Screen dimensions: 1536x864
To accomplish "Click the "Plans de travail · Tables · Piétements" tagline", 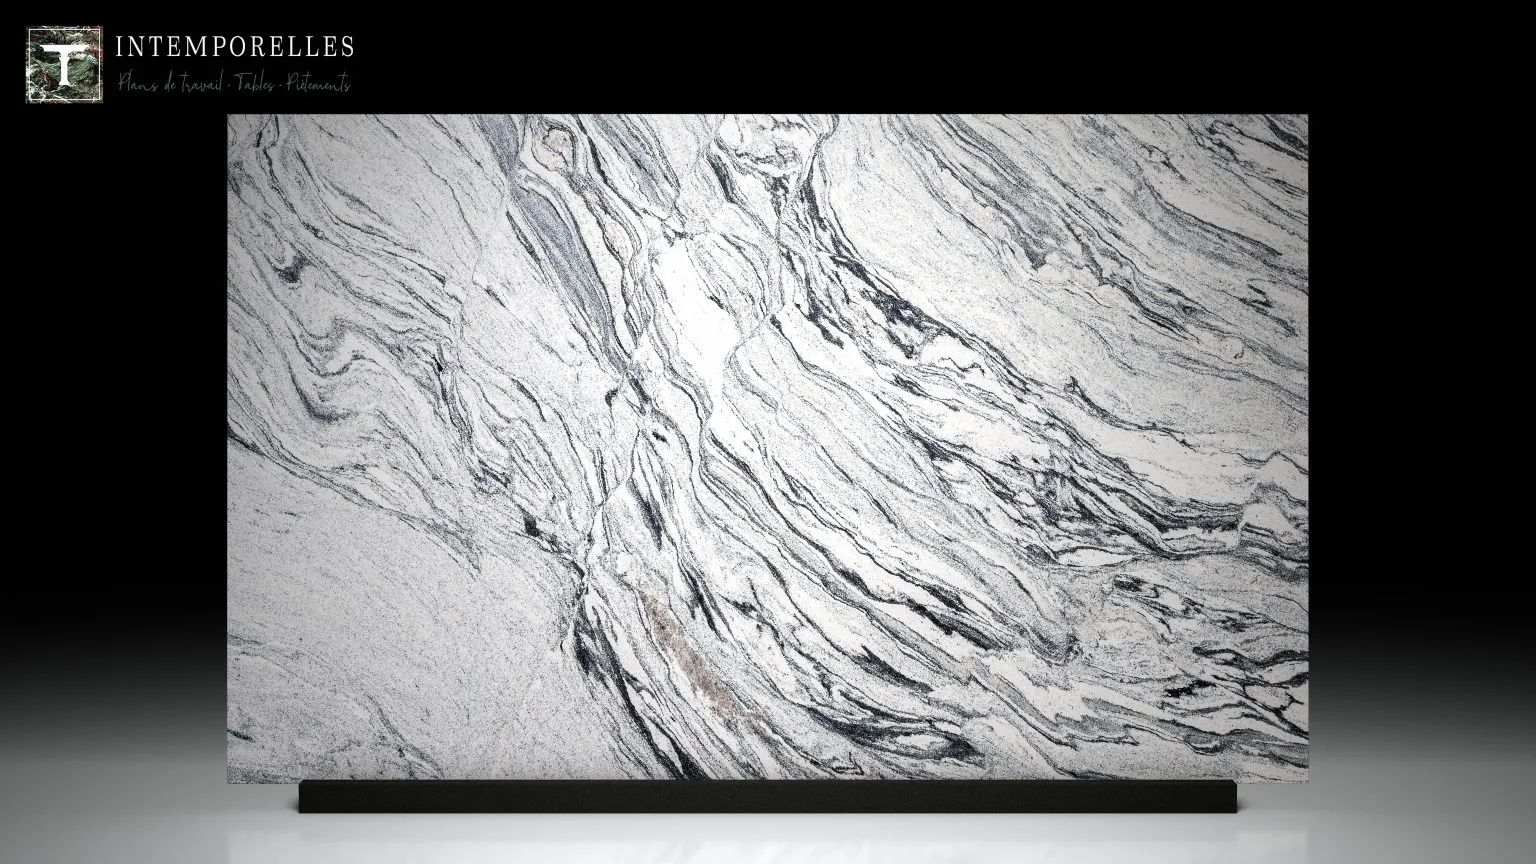I will [235, 84].
